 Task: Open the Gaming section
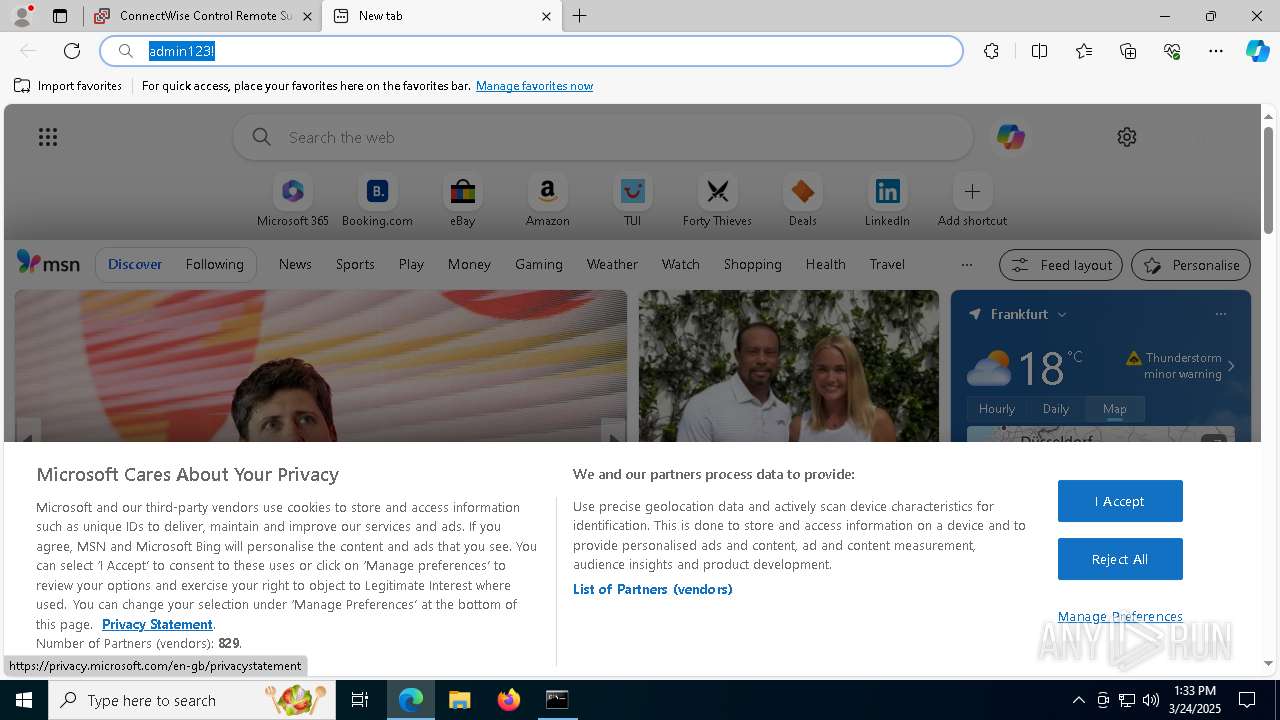[539, 264]
